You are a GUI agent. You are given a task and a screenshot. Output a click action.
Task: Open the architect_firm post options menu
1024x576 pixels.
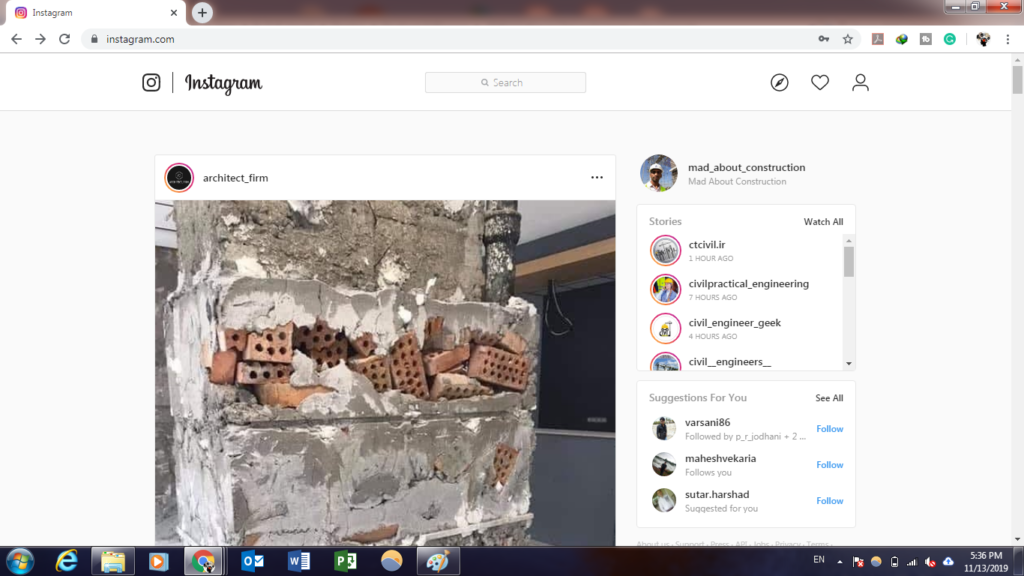coord(597,178)
